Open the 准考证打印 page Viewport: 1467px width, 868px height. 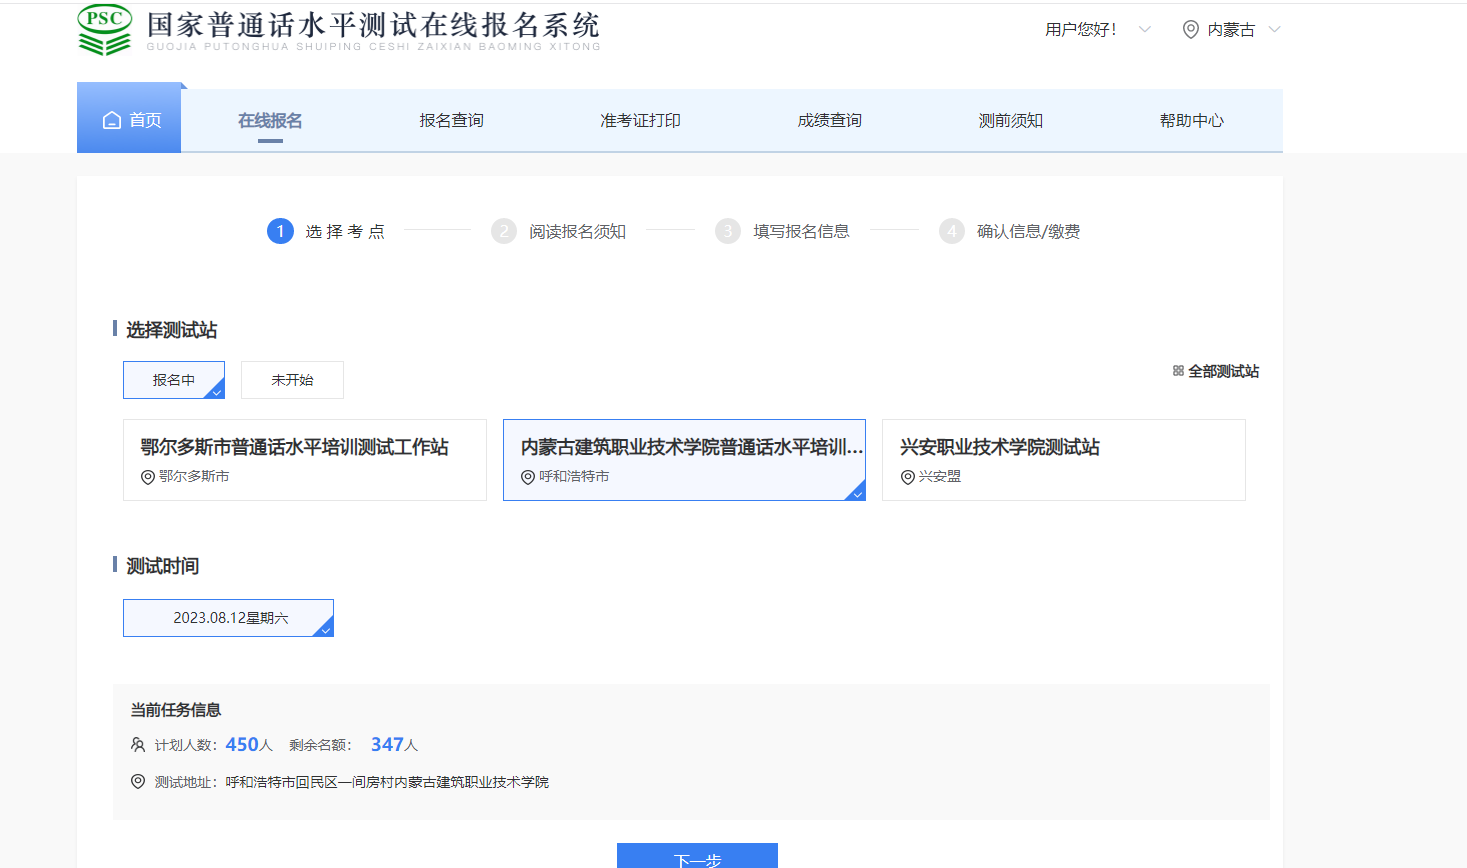640,121
